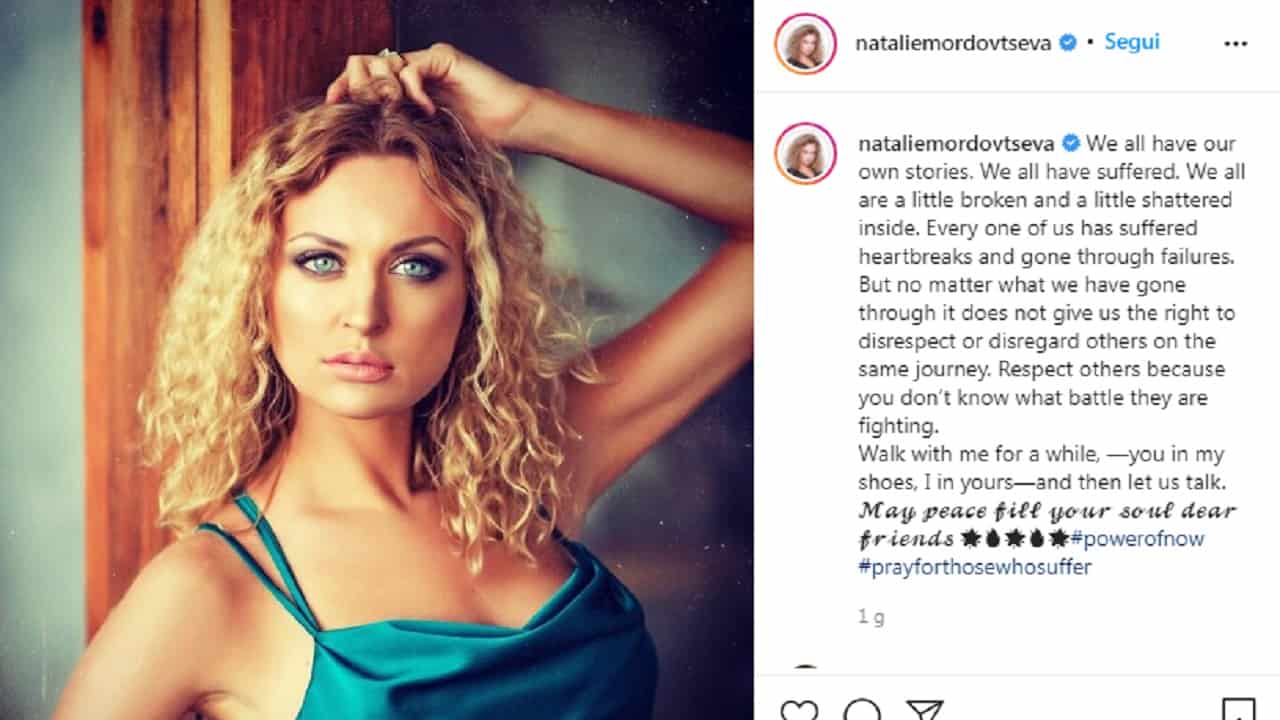The image size is (1280, 720).
Task: Open nataliemordovtseva username in the caption
Action: pos(956,144)
